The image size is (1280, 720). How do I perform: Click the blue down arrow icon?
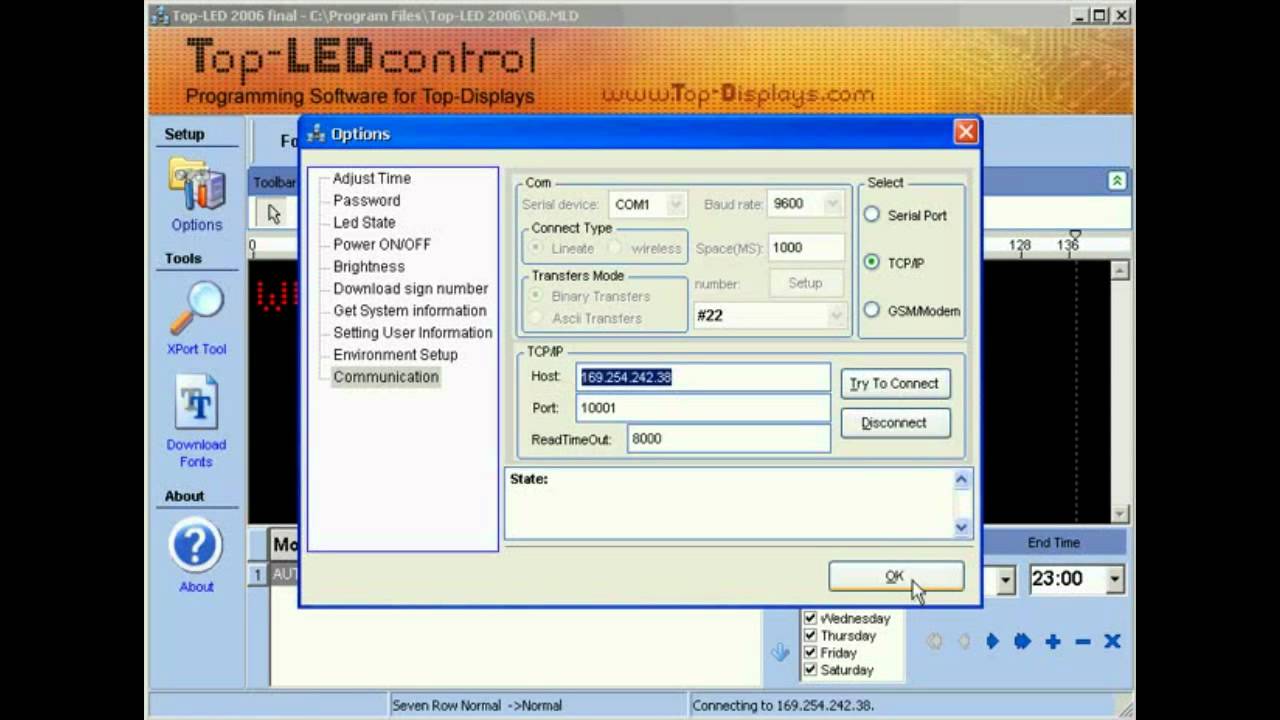[780, 652]
